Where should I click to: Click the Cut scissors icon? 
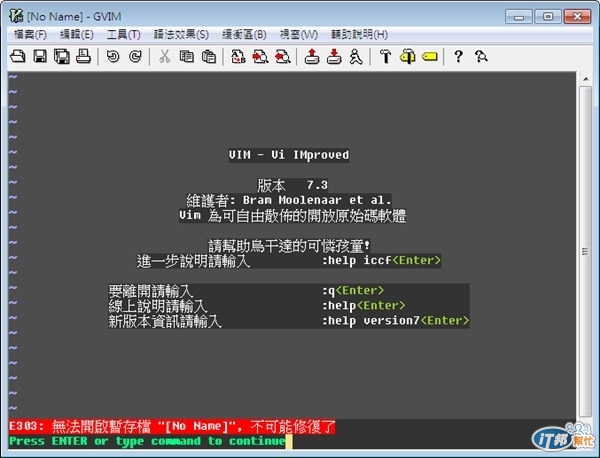coord(165,57)
